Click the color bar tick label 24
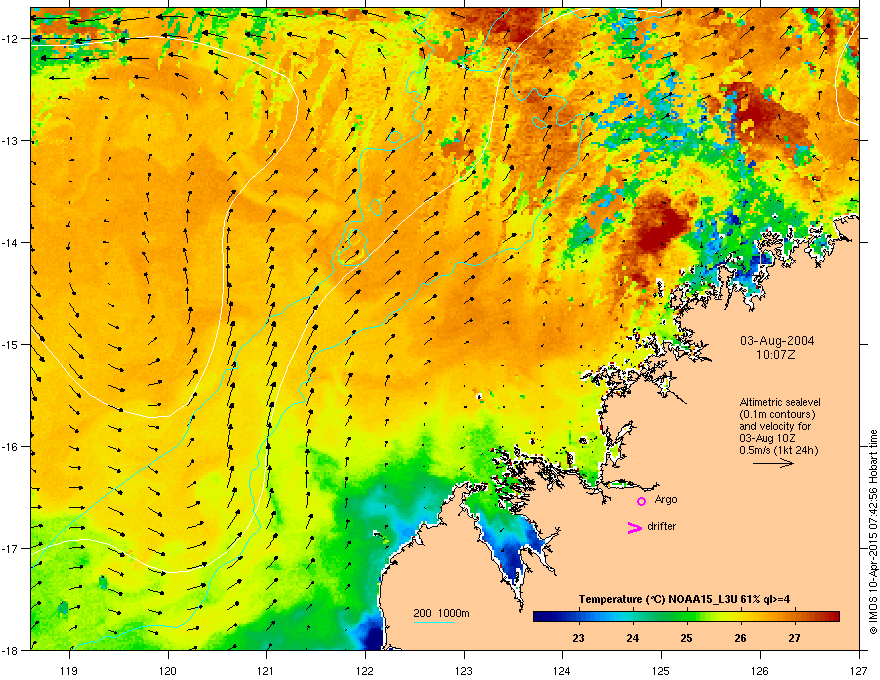The width and height of the screenshot is (880, 680). 632,638
